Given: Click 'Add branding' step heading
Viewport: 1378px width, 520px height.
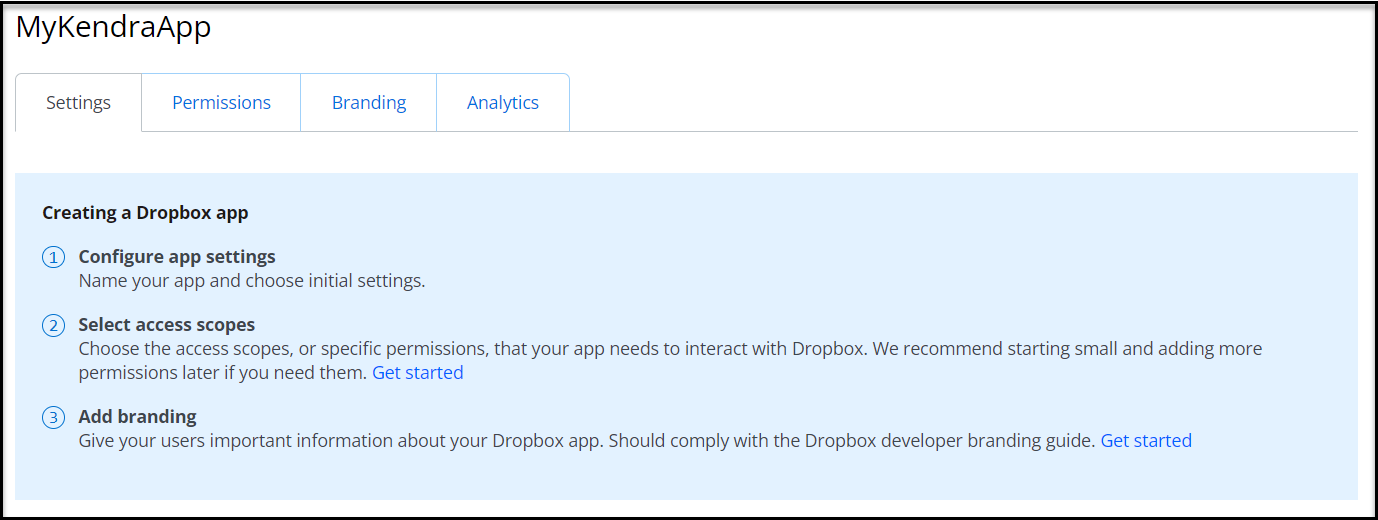Looking at the screenshot, I should [138, 417].
